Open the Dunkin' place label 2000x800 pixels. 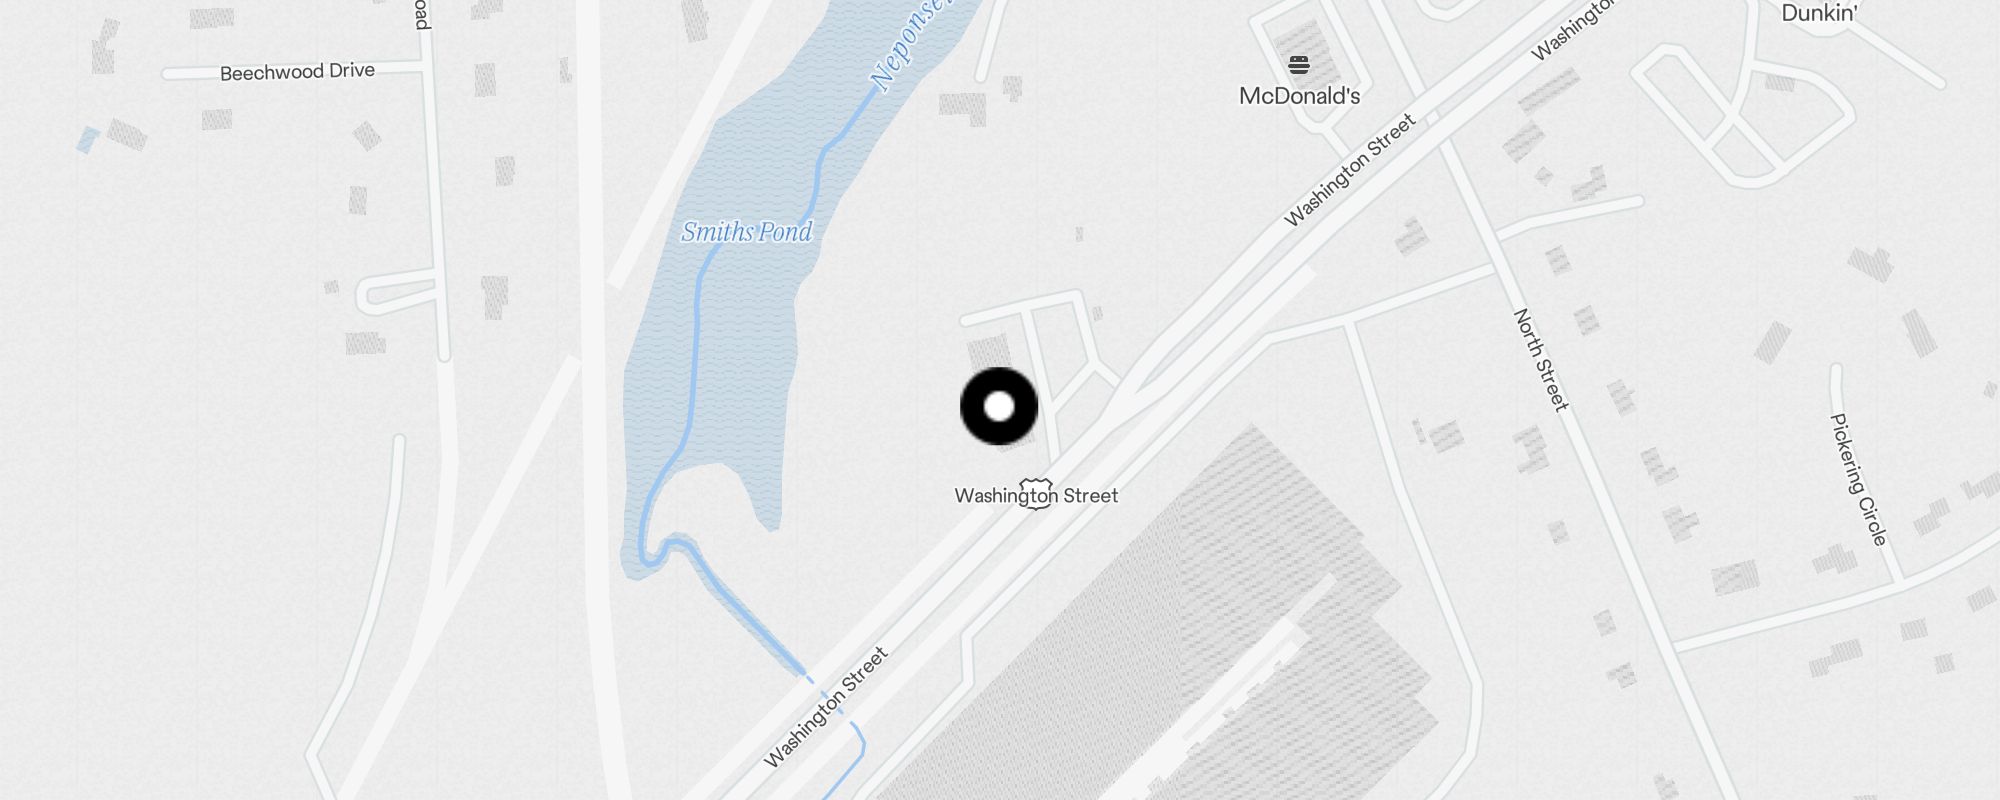click(x=1820, y=13)
